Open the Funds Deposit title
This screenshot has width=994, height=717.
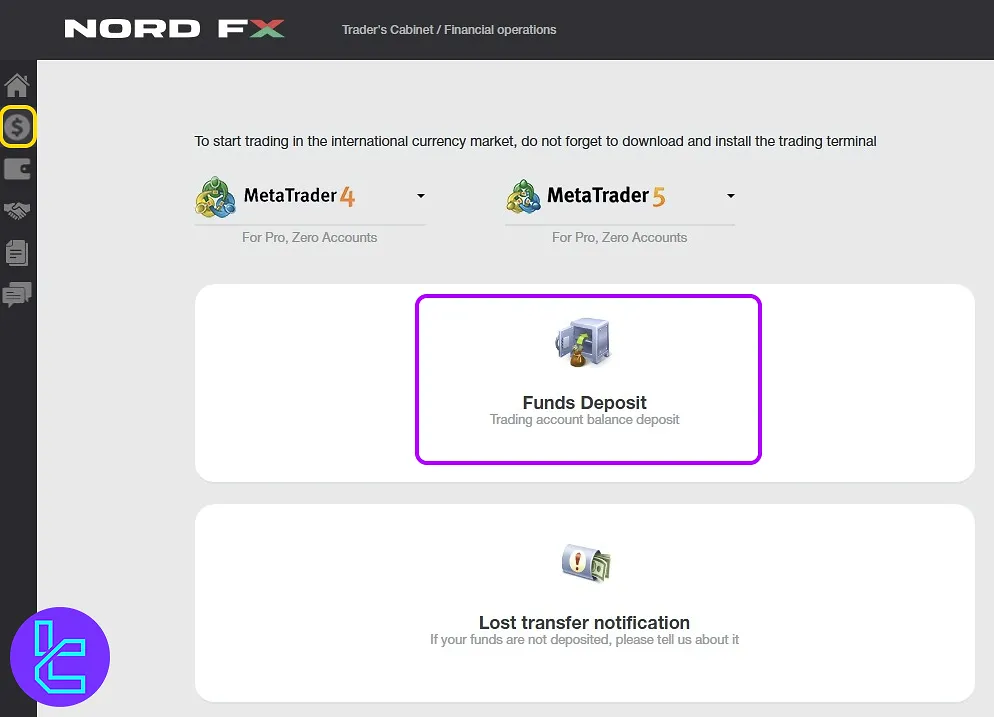click(x=584, y=403)
